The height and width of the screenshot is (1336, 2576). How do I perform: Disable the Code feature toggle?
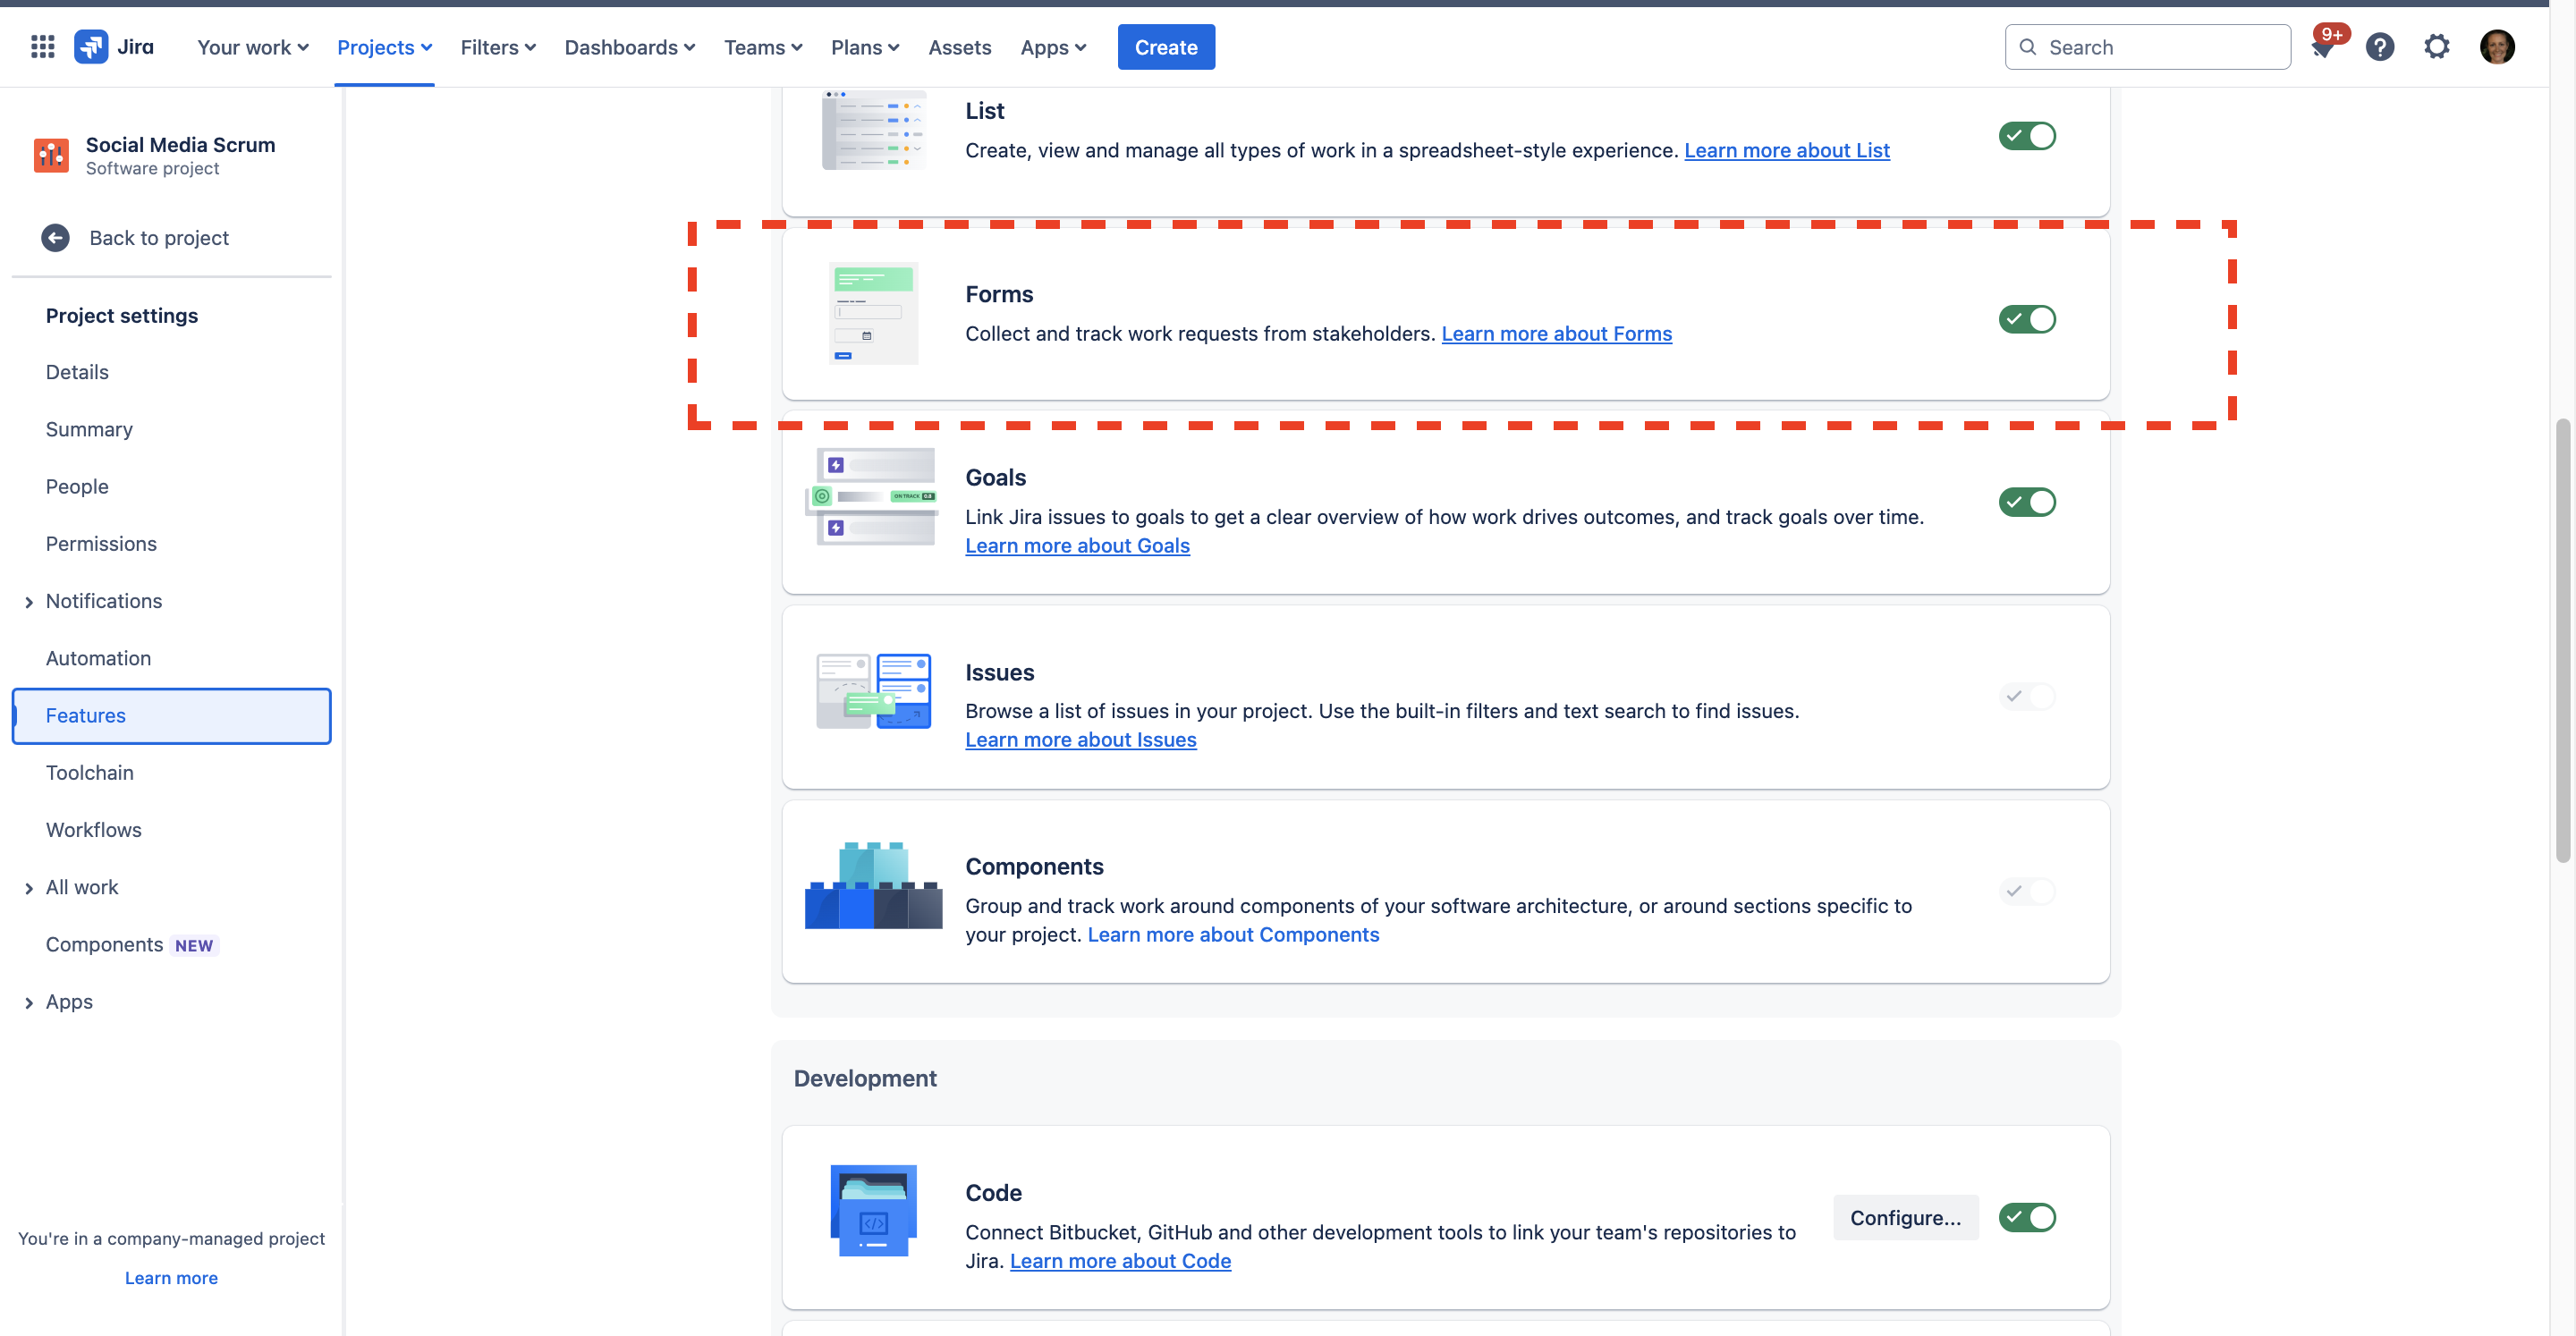pos(2026,1217)
